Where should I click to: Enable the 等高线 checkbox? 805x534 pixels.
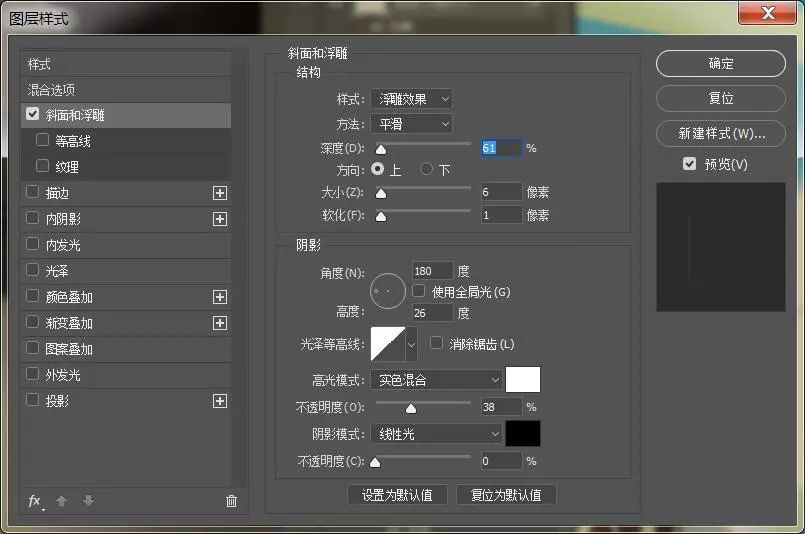click(x=43, y=141)
